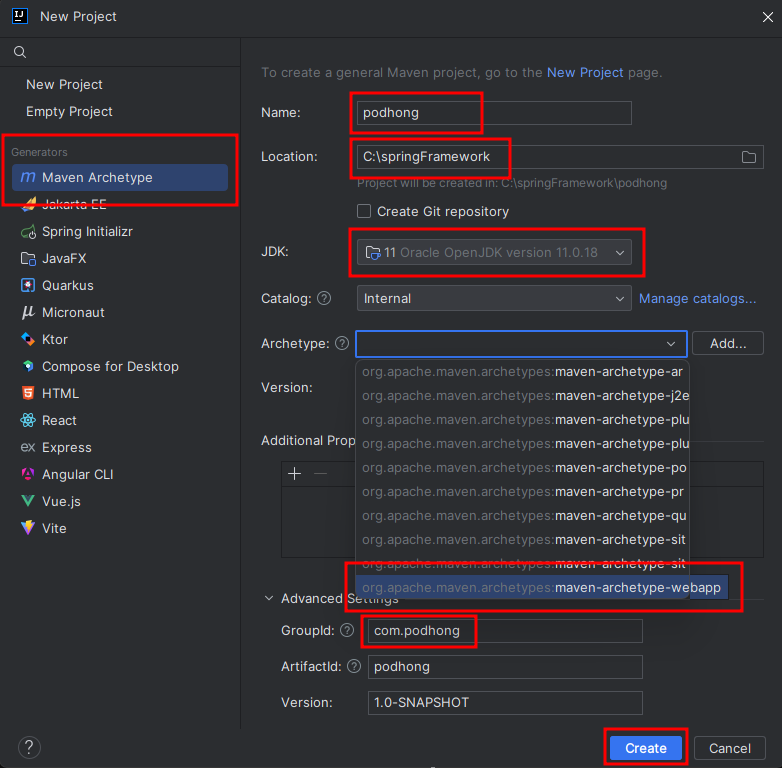Browse location with the folder icon
782x768 pixels.
[x=749, y=157]
